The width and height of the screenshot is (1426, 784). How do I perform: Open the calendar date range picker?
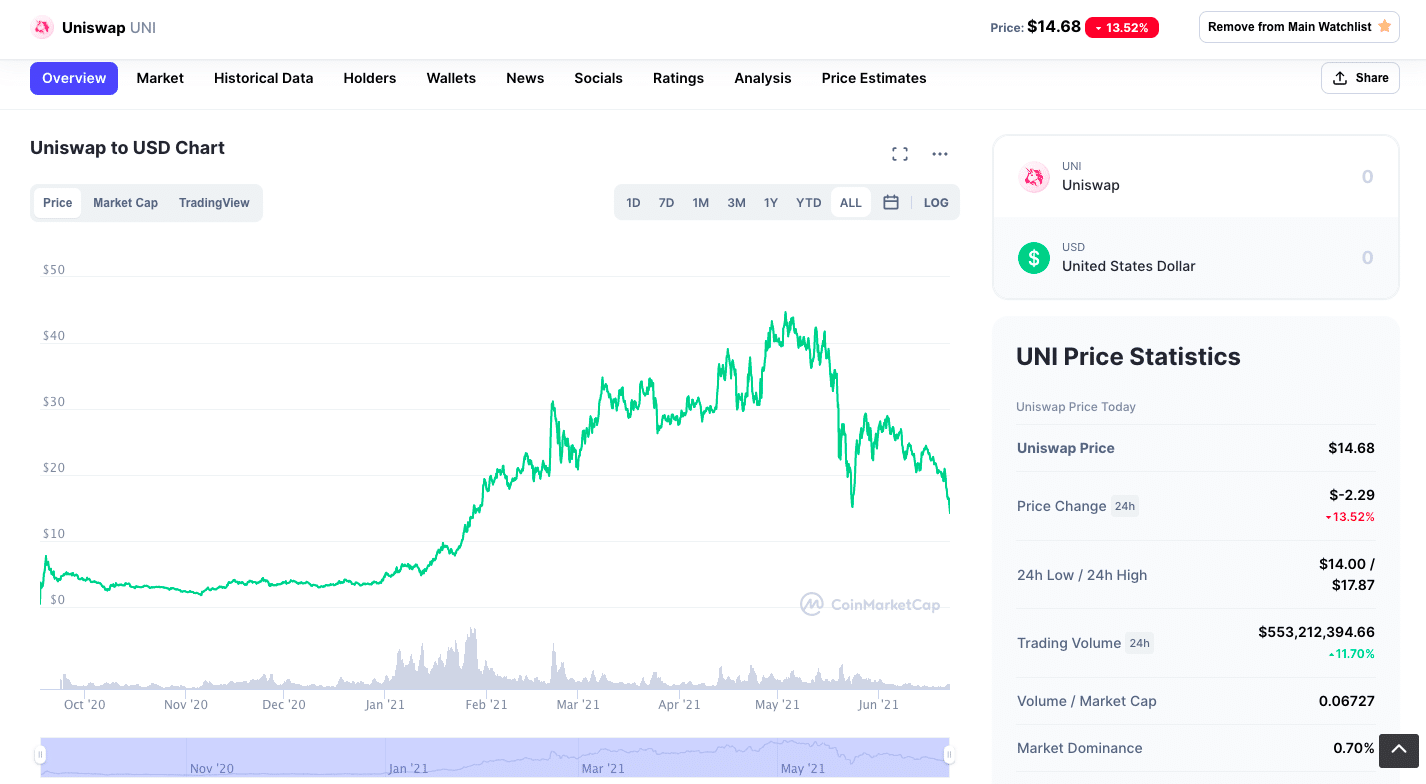(891, 202)
